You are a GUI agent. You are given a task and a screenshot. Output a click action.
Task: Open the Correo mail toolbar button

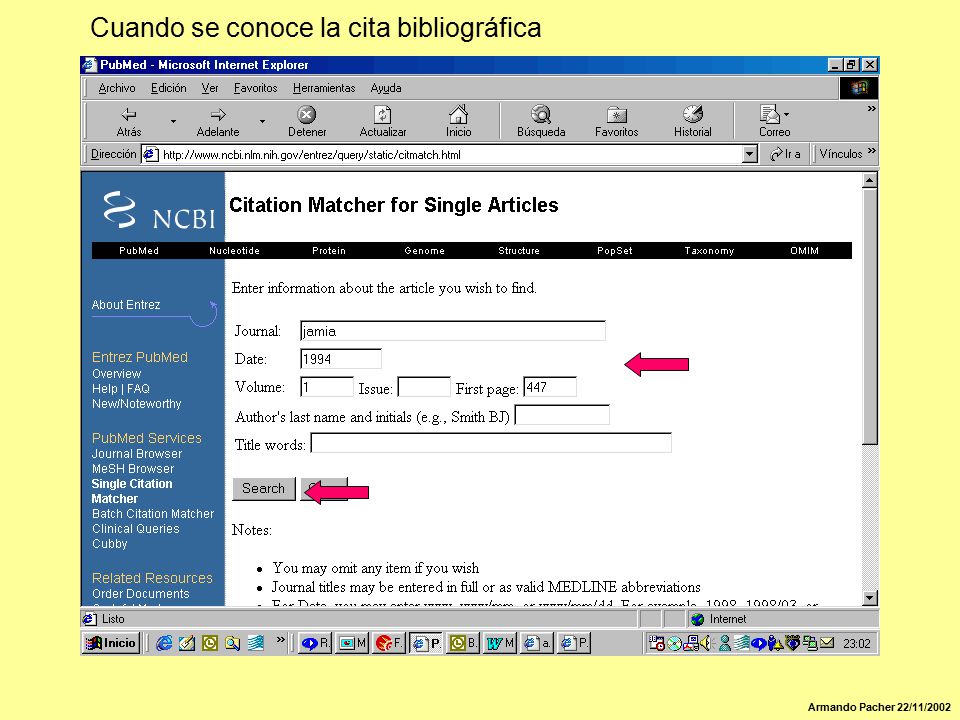774,121
